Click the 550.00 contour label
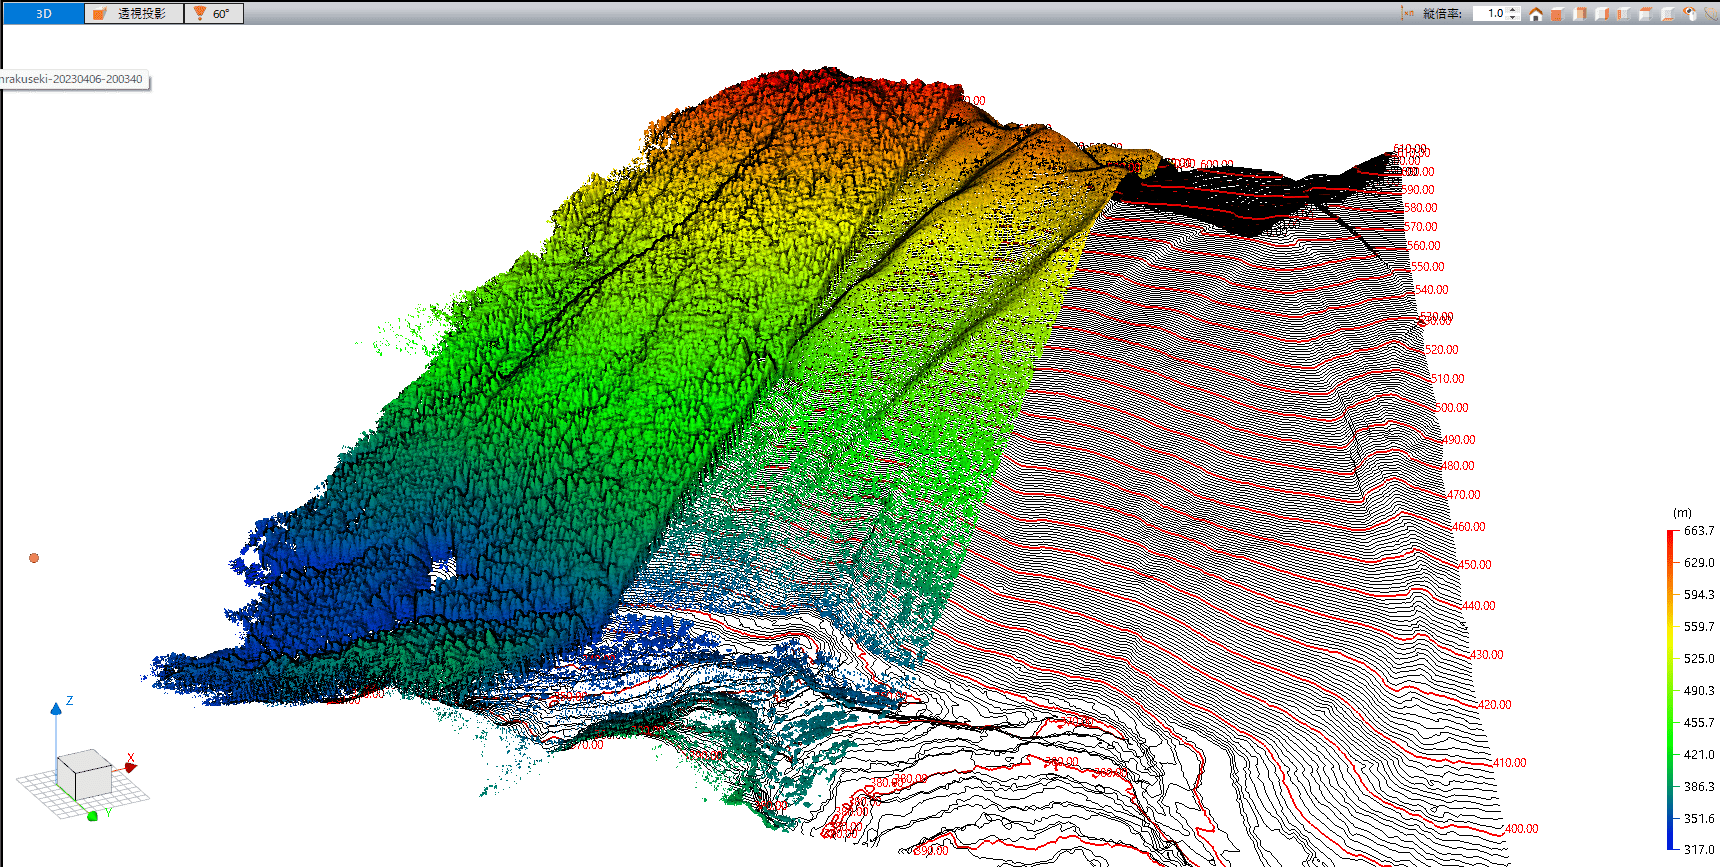 tap(1427, 267)
